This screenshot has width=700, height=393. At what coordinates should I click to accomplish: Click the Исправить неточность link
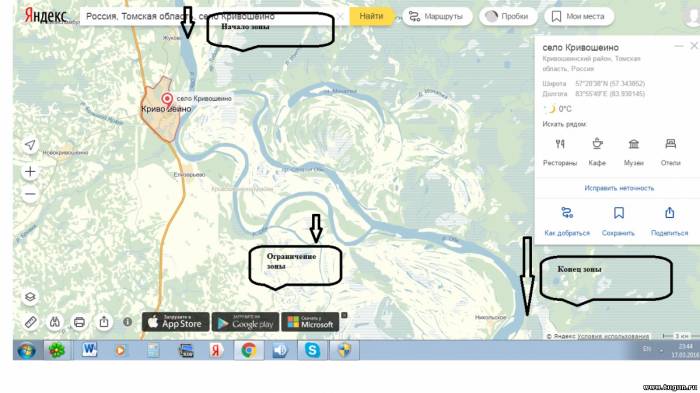pos(619,188)
